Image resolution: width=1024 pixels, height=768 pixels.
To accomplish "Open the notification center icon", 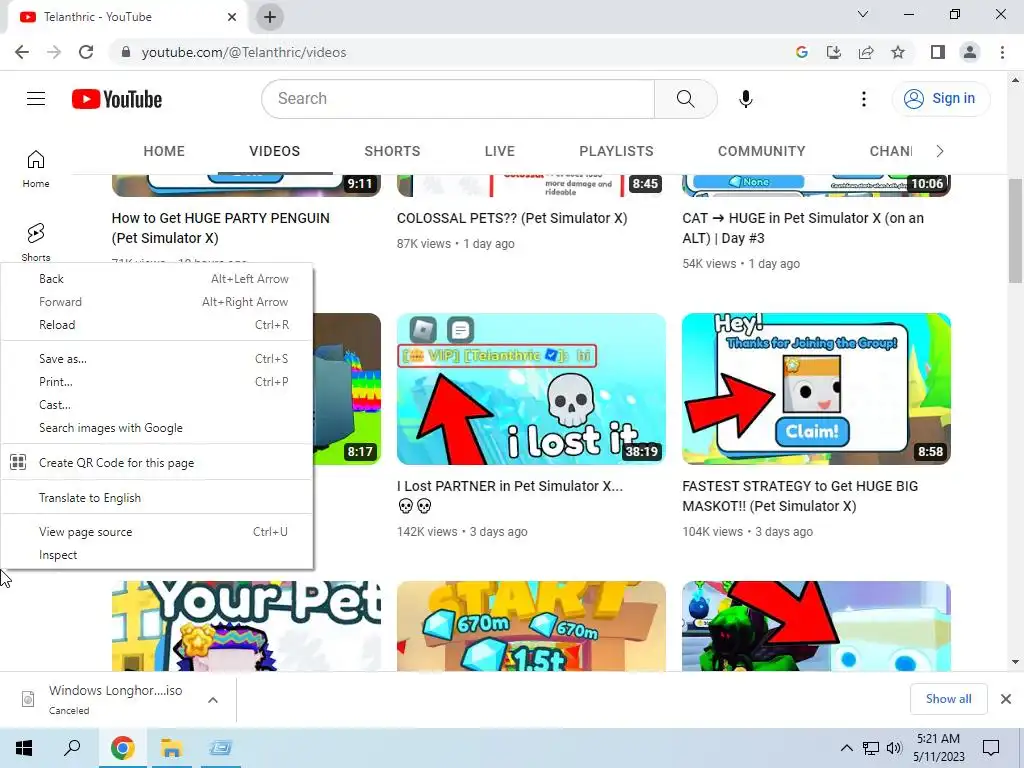I will pyautogui.click(x=991, y=748).
